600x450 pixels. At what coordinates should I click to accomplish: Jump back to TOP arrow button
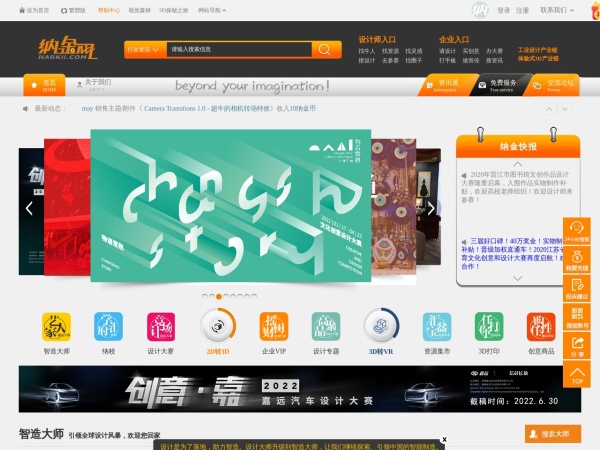coord(577,375)
